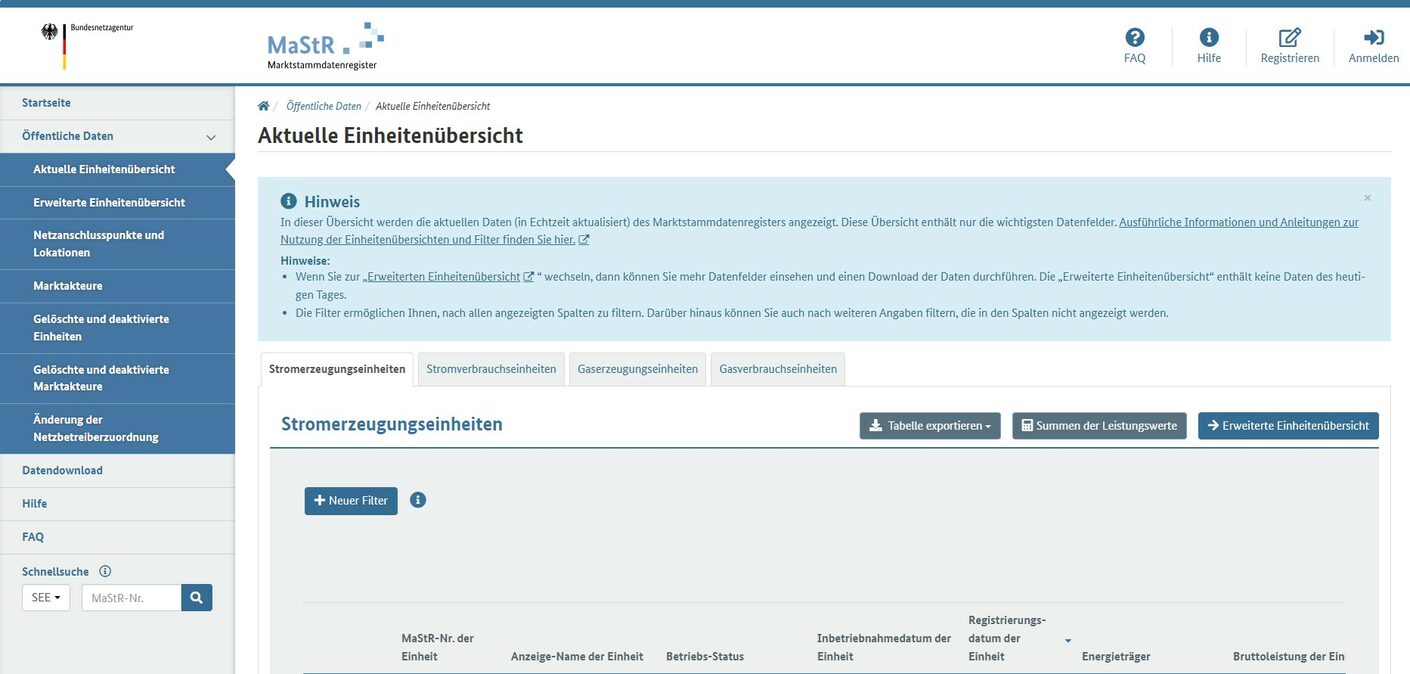Viewport: 1410px width, 674px height.
Task: Open Netzanschlusspunkte und Lokationen
Action: tap(117, 244)
